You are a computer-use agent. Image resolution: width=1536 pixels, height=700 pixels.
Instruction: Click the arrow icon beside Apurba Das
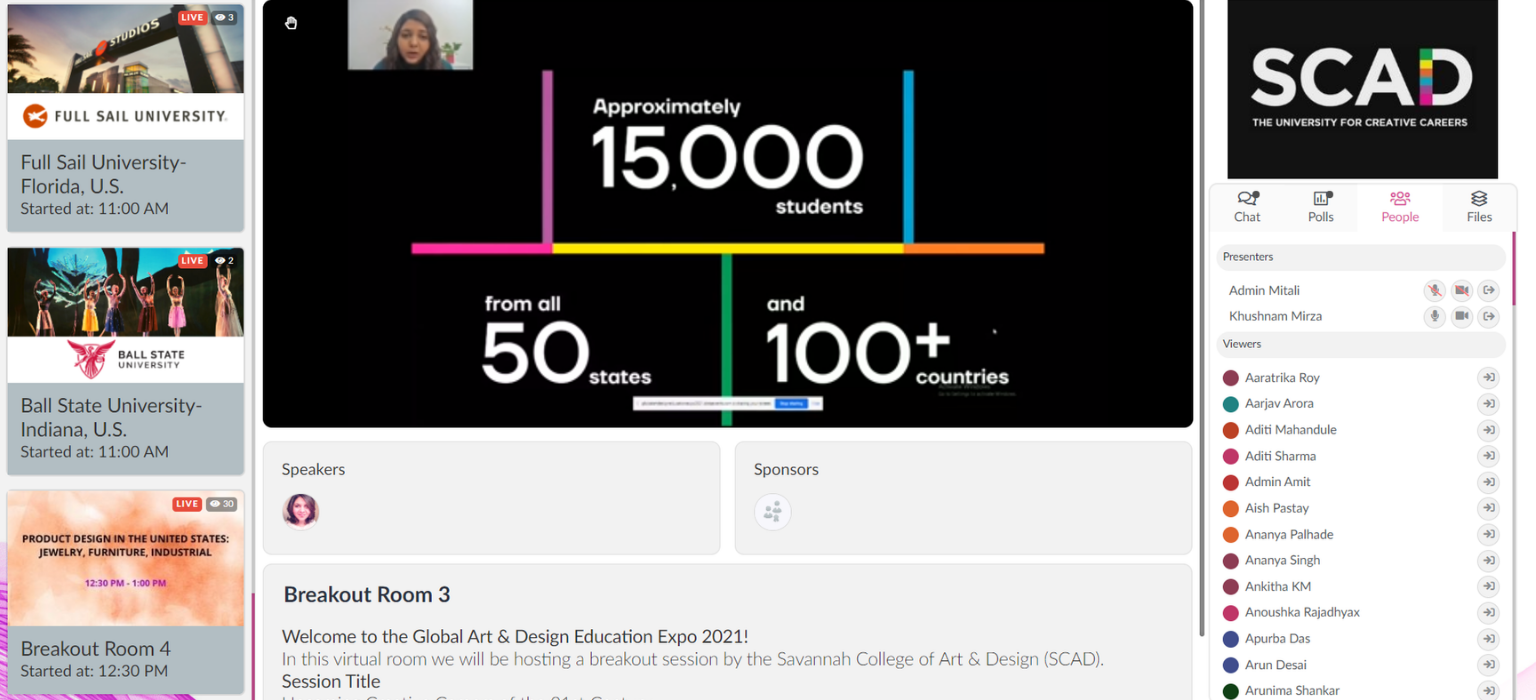(1489, 638)
